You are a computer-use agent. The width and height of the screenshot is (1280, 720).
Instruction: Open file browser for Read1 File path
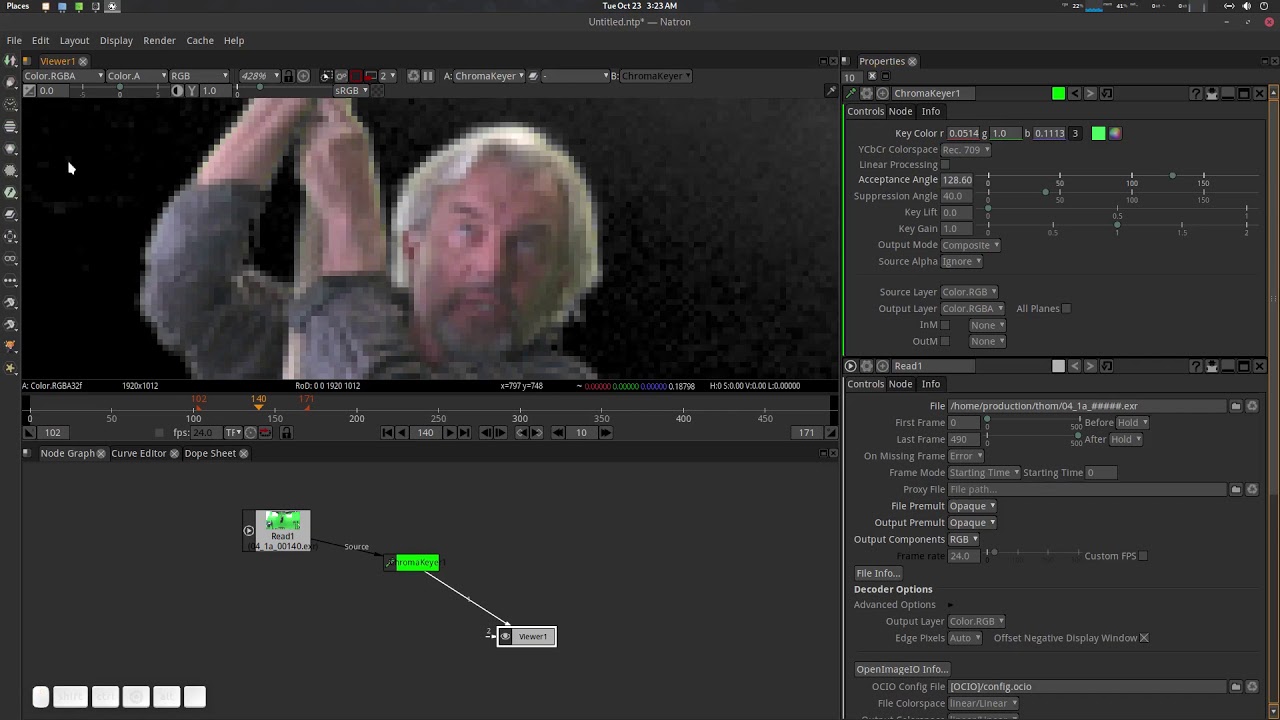point(1236,406)
